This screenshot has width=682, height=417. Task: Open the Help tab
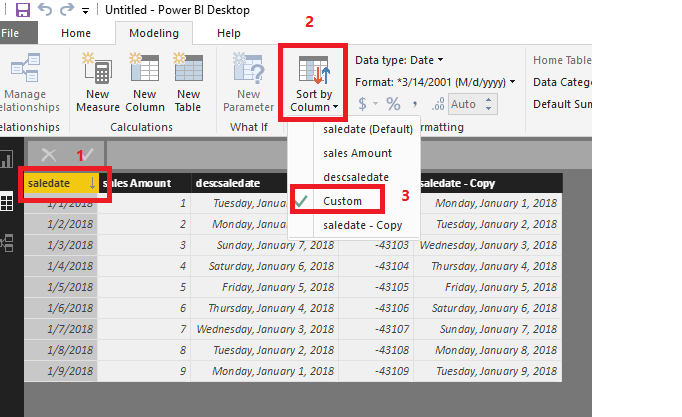tap(229, 33)
